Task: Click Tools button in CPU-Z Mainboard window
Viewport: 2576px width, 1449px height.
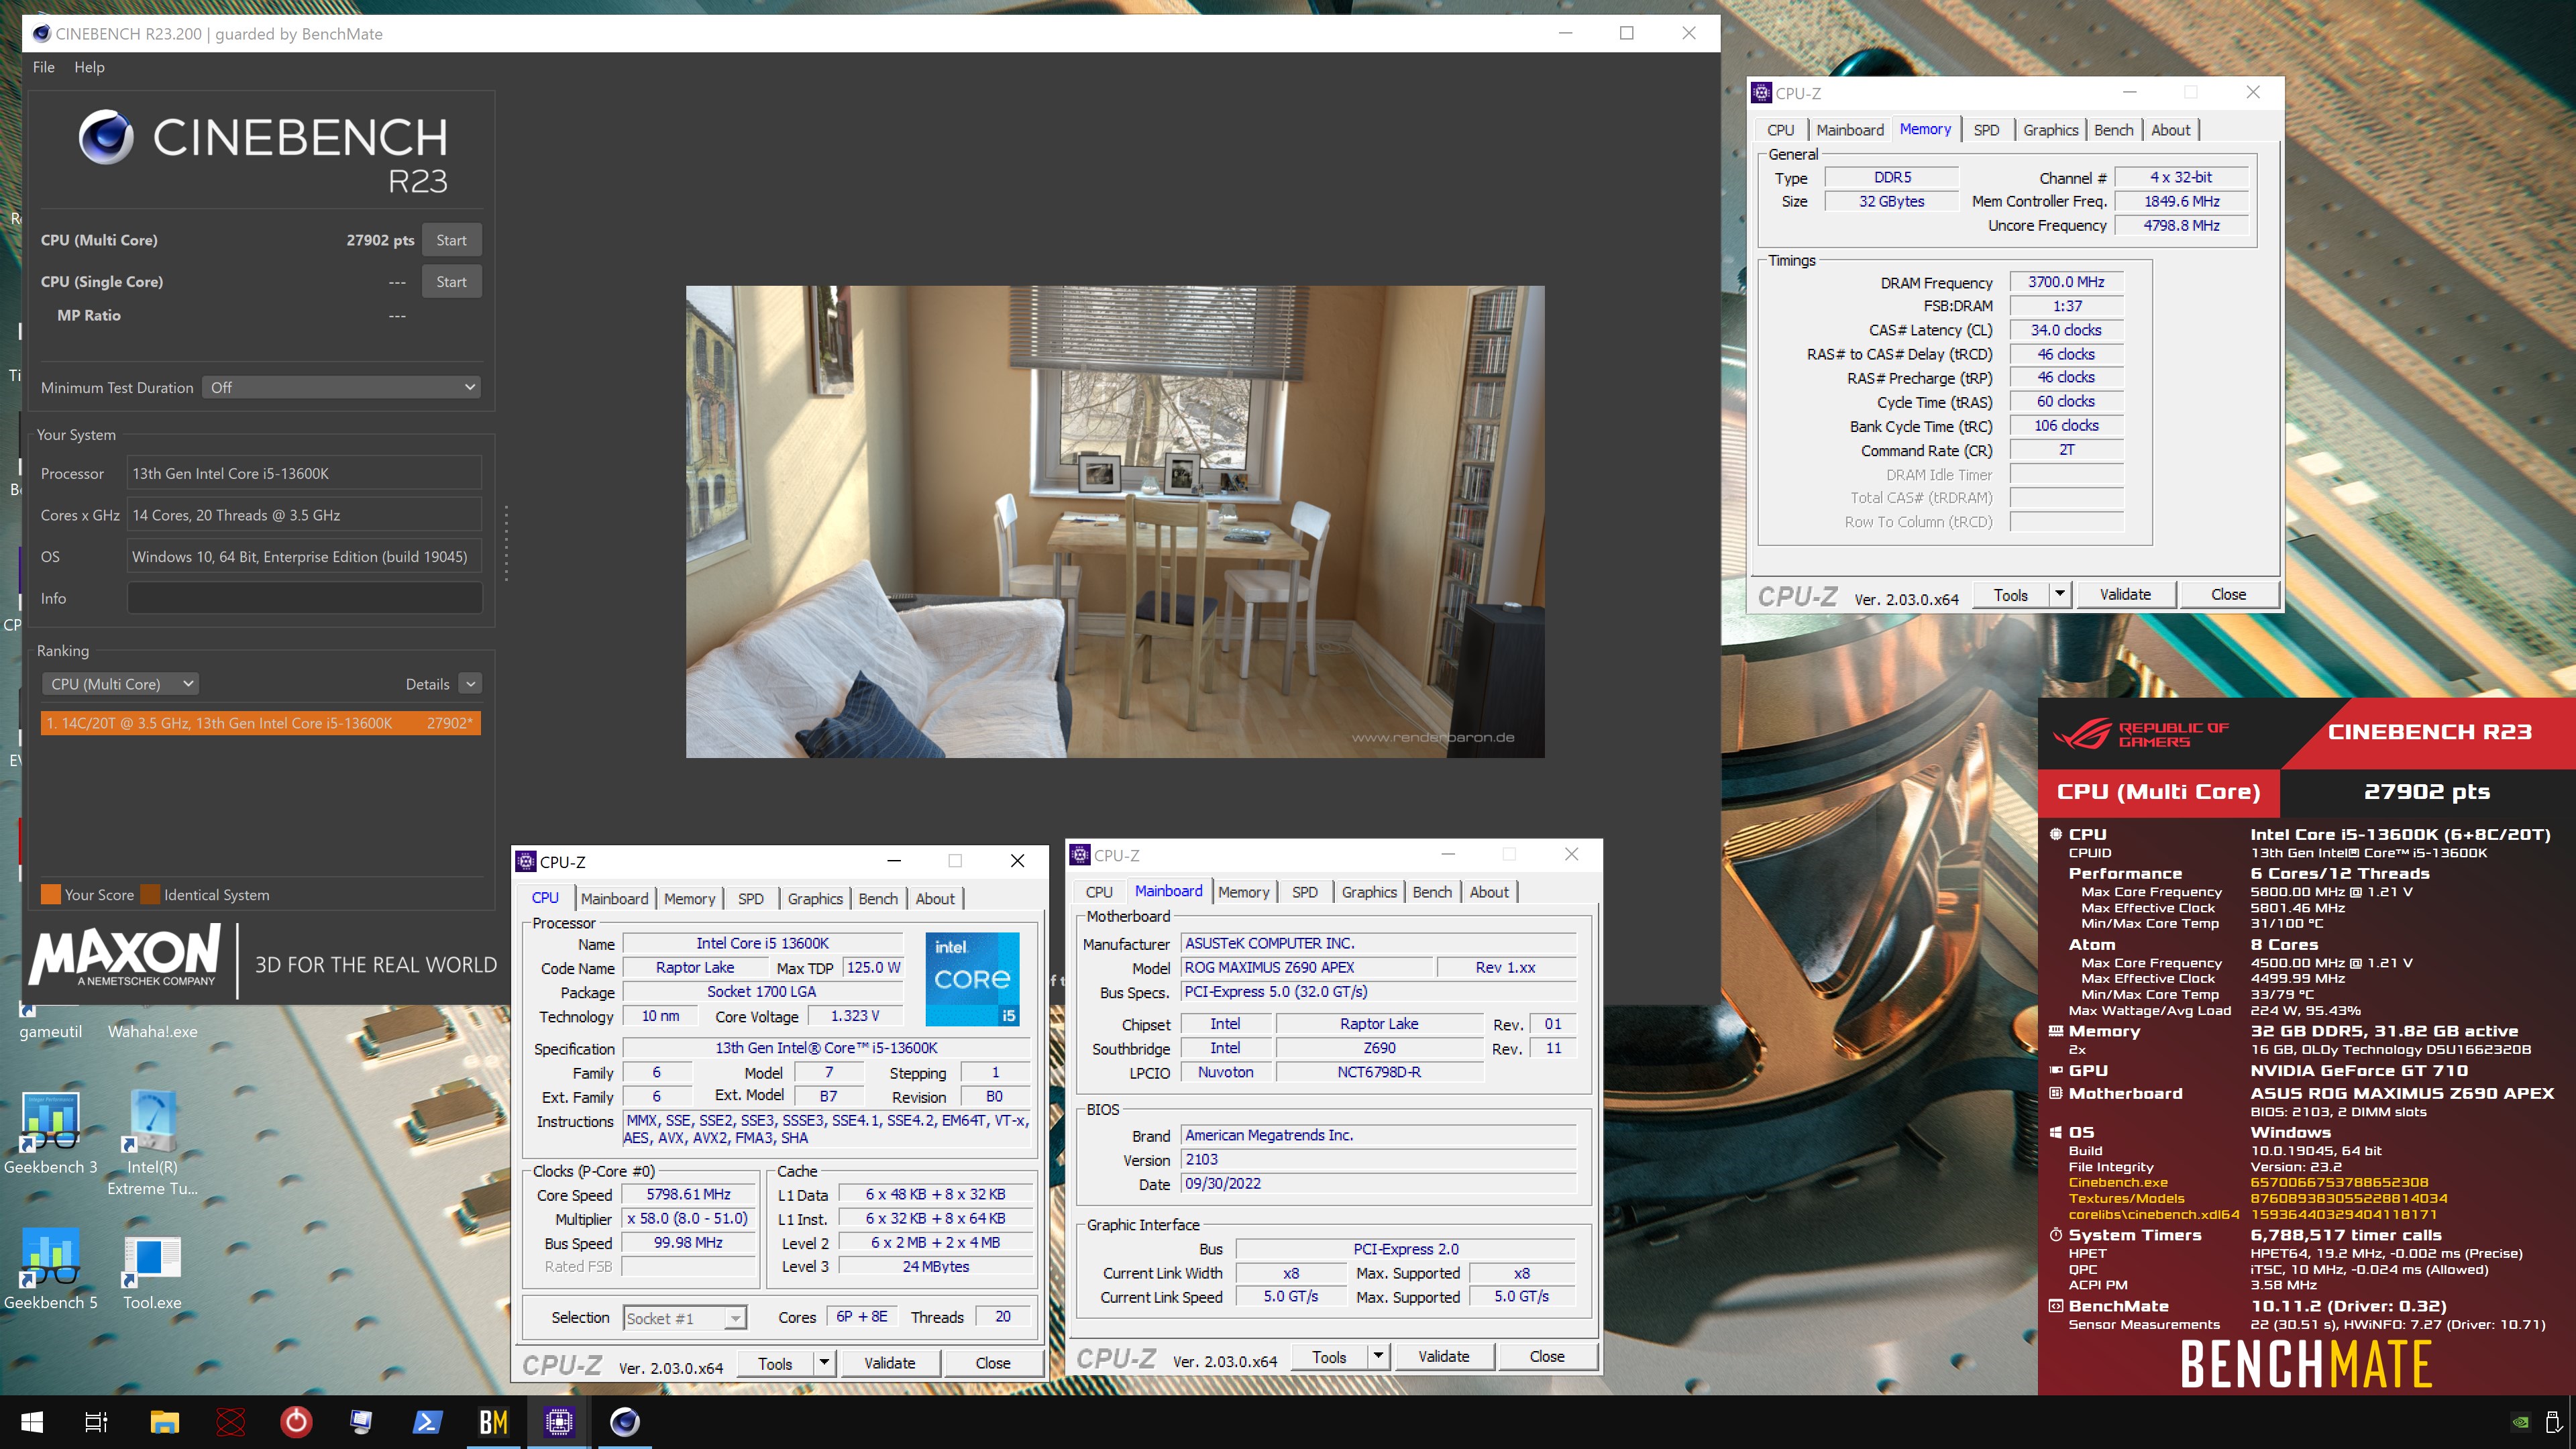Action: coord(1328,1357)
